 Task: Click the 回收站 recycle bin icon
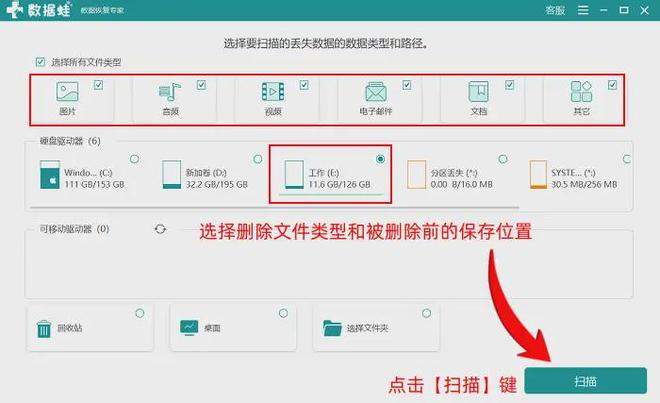point(44,328)
